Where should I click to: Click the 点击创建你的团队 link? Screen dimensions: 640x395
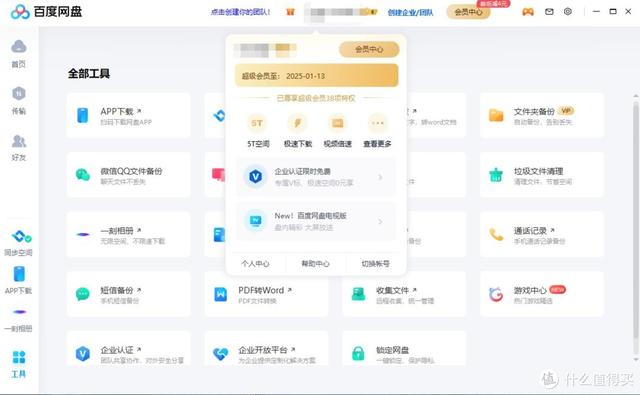point(240,12)
